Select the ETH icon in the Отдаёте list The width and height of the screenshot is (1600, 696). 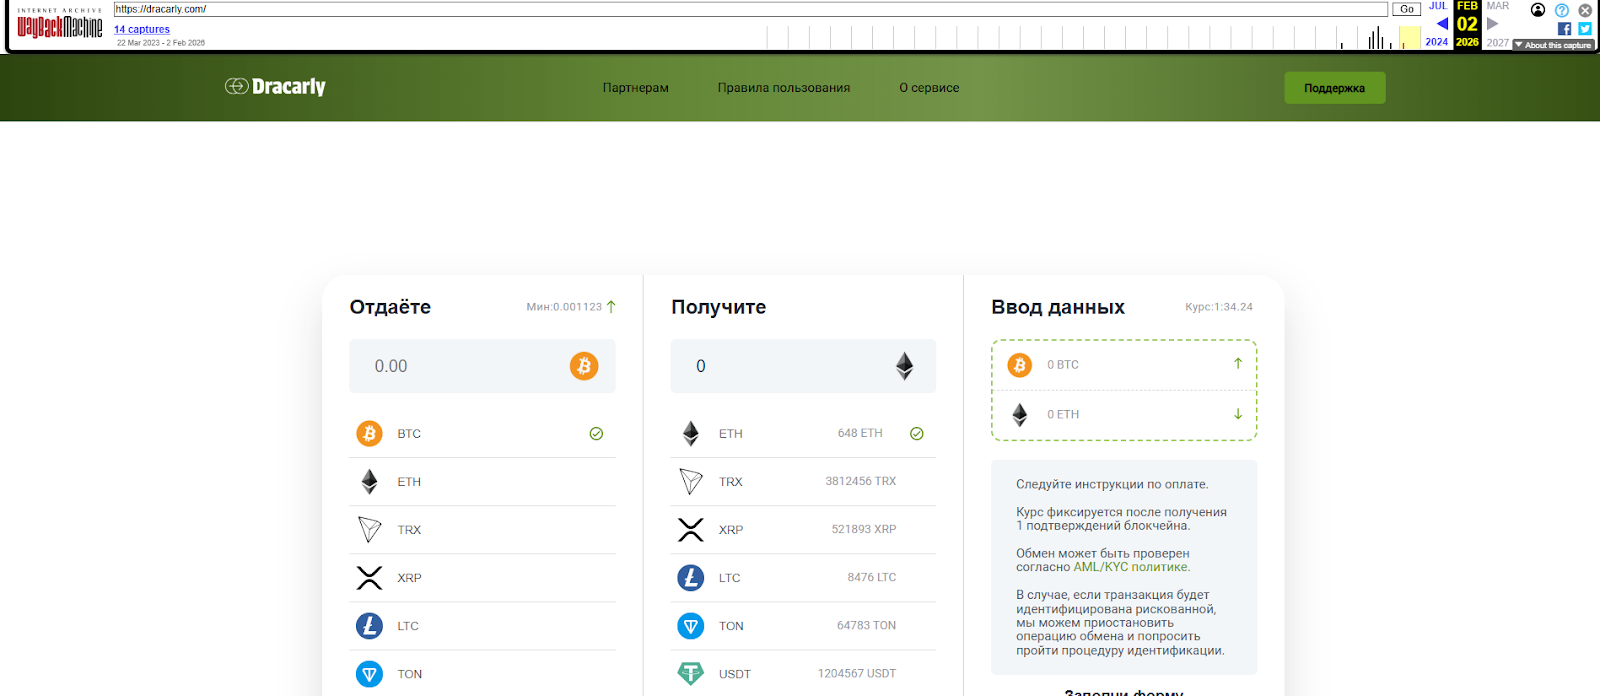click(x=369, y=482)
